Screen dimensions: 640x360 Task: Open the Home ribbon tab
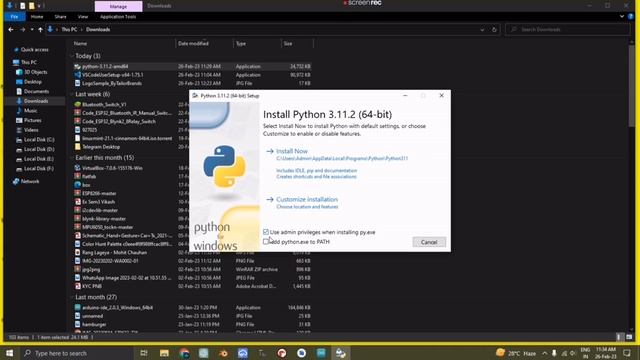tap(37, 17)
